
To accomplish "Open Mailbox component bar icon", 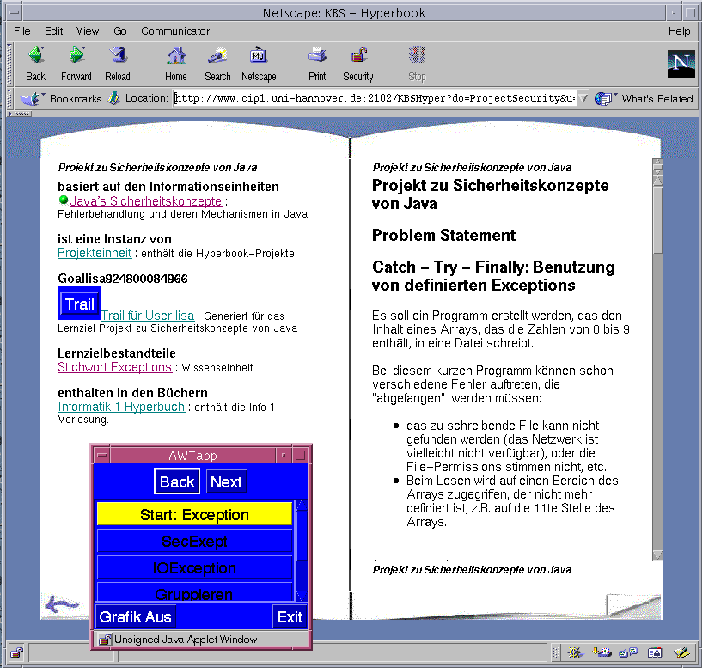I will (x=602, y=653).
